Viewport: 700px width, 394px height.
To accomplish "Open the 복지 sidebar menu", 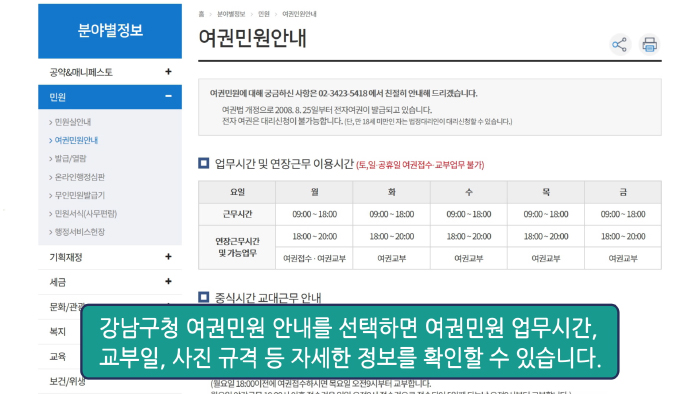I will click(x=58, y=332).
